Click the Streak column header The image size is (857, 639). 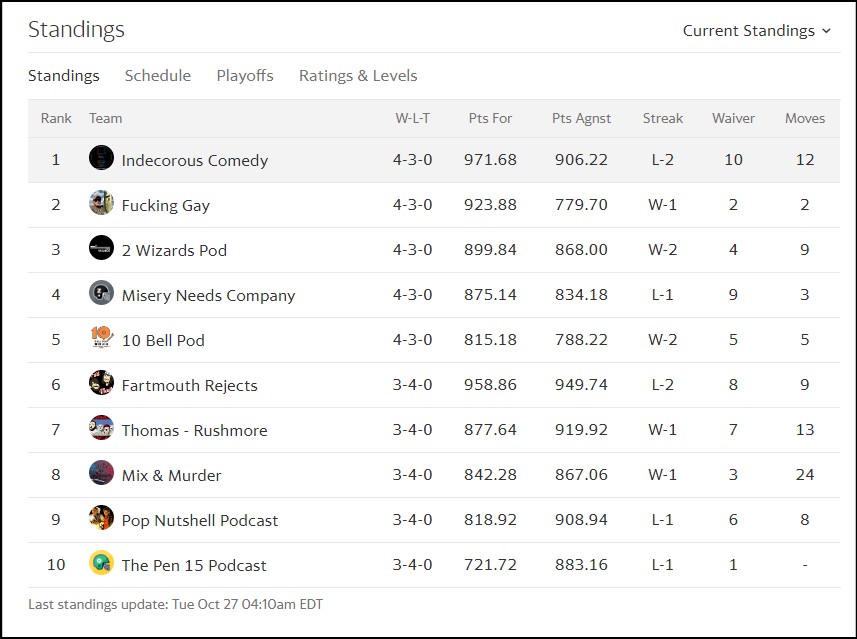click(663, 118)
